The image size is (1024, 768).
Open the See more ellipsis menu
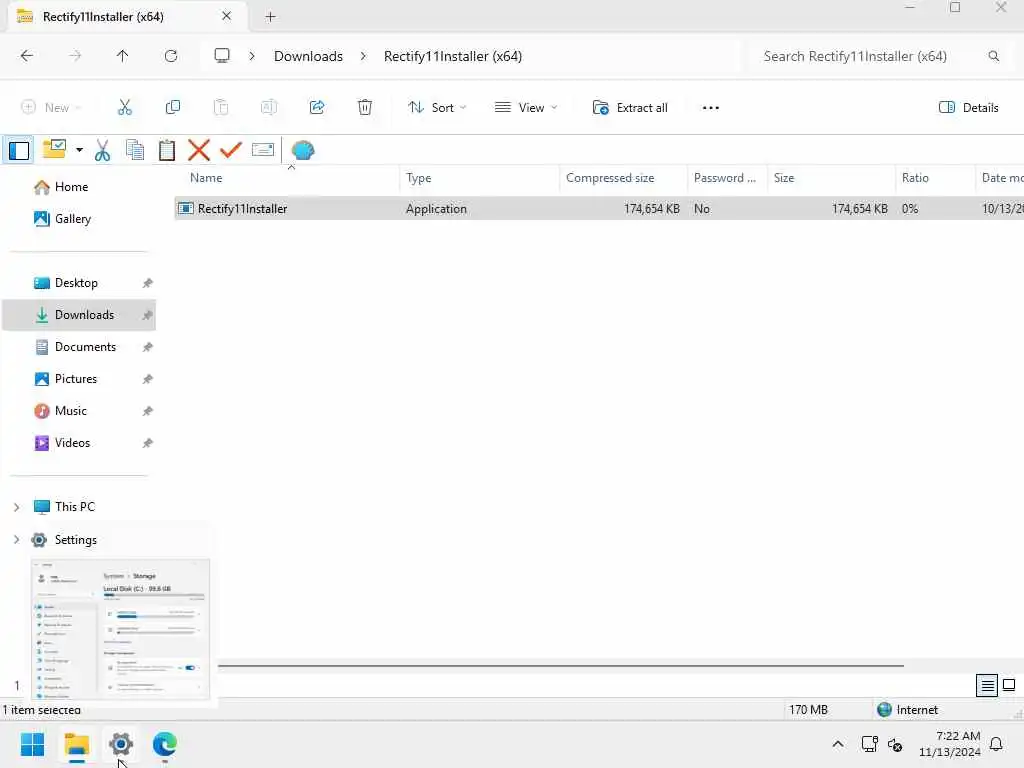click(x=711, y=108)
